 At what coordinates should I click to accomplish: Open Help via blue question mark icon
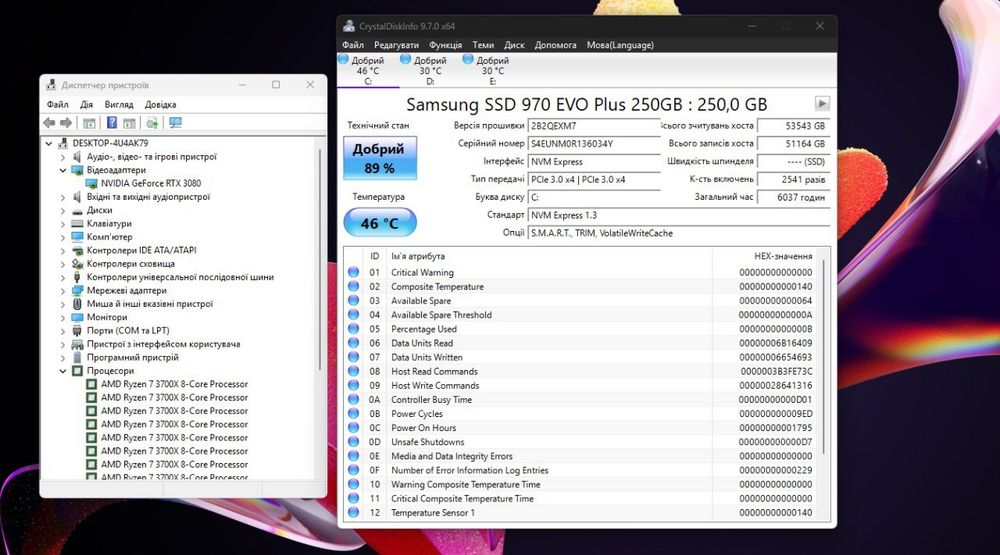(x=112, y=122)
